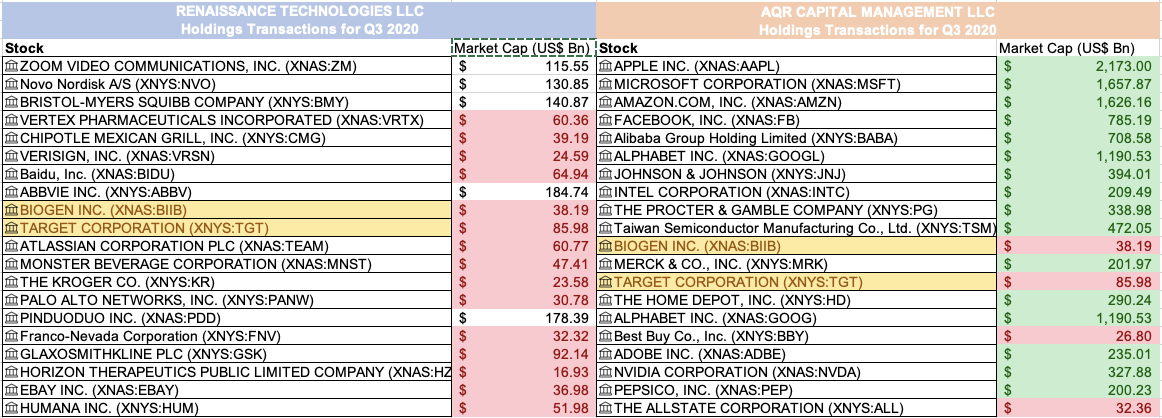Image resolution: width=1162 pixels, height=418 pixels.
Task: Click stock icon for ATLASSIAN CORPORATION PLC
Action: coord(11,246)
